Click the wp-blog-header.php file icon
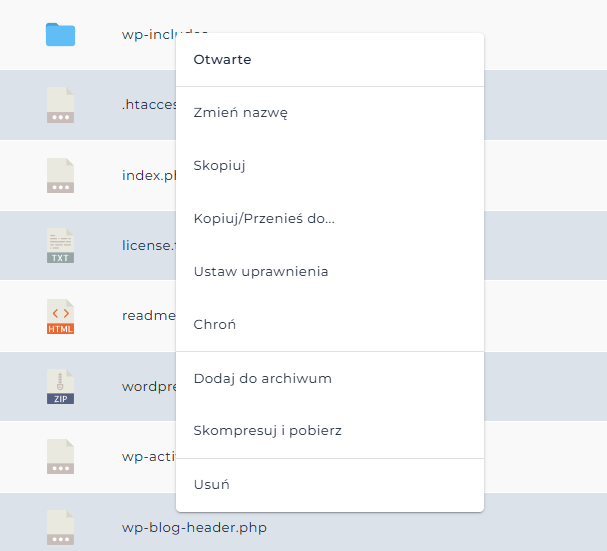This screenshot has height=551, width=607. [60, 527]
